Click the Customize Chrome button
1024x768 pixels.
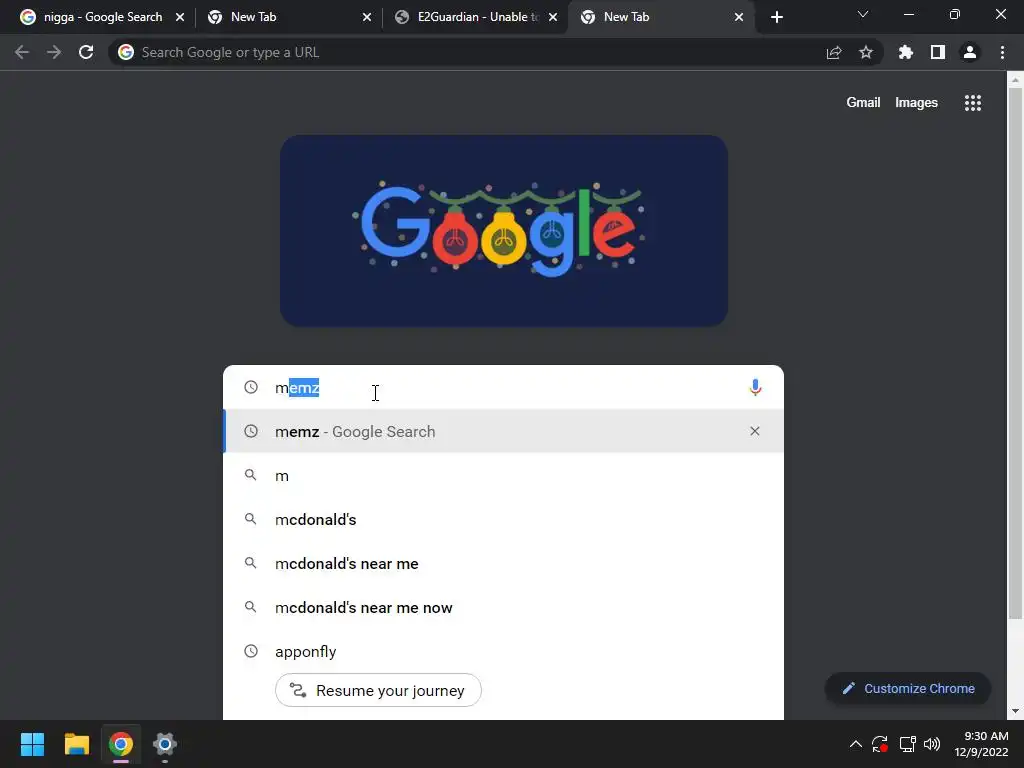908,688
